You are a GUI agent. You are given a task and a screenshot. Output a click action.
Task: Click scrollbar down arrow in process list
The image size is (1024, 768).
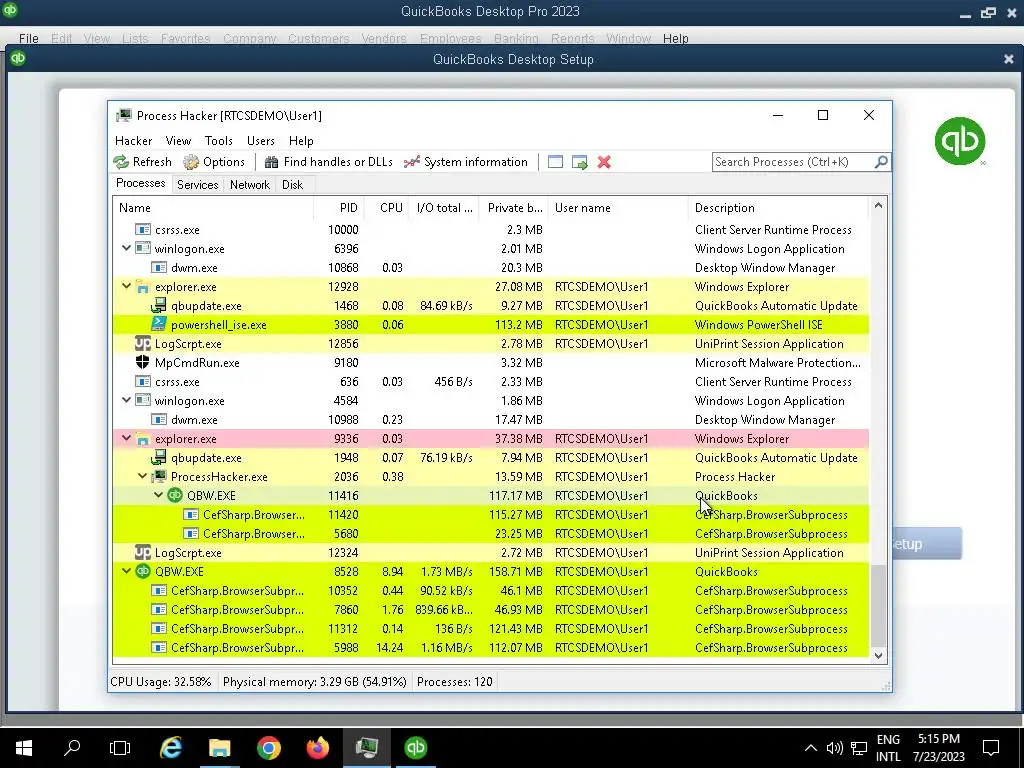pyautogui.click(x=878, y=655)
